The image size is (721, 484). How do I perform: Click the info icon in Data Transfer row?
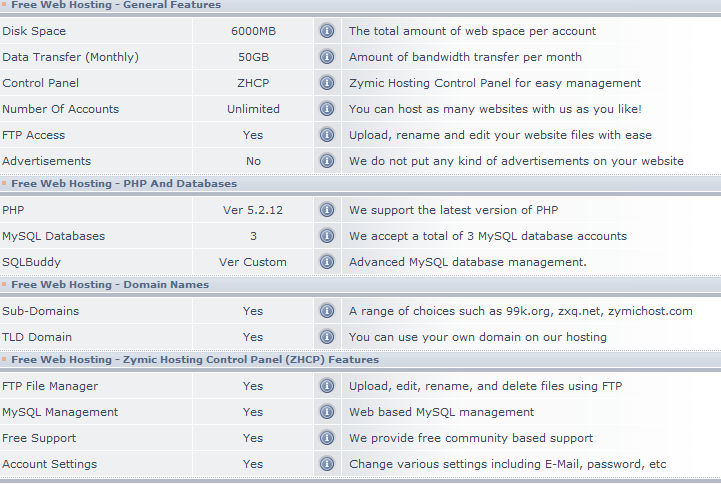[327, 57]
